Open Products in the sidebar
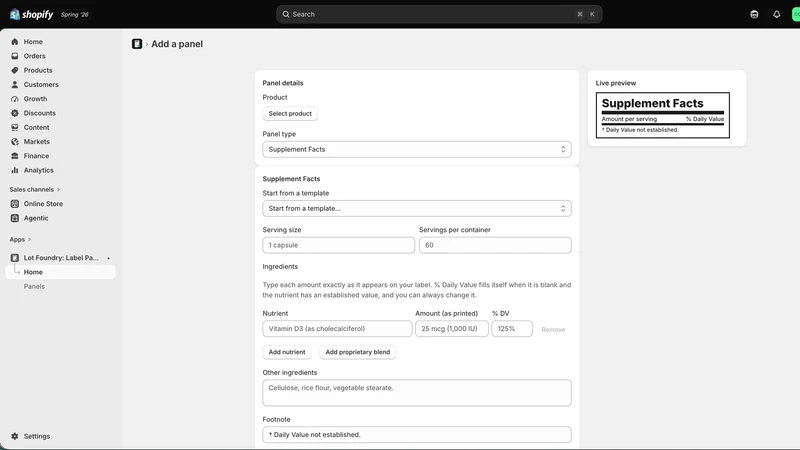Screen dimensions: 800x450 (38, 70)
